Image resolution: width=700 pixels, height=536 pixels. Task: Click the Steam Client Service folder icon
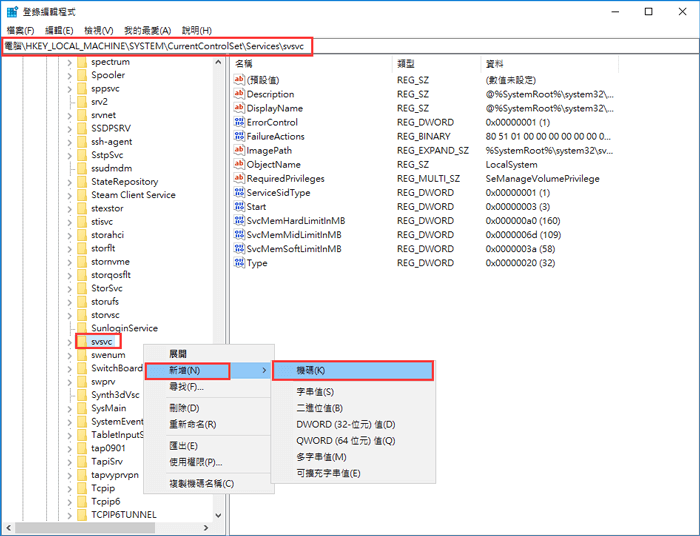(82, 195)
